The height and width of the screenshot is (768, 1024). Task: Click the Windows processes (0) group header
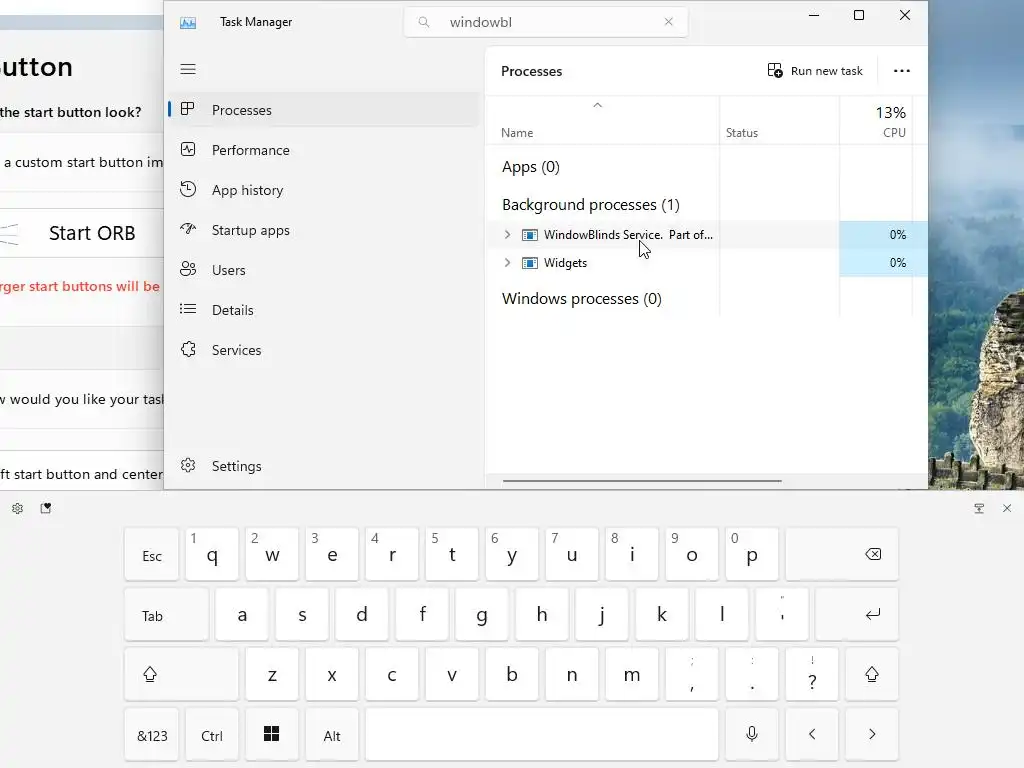(581, 299)
